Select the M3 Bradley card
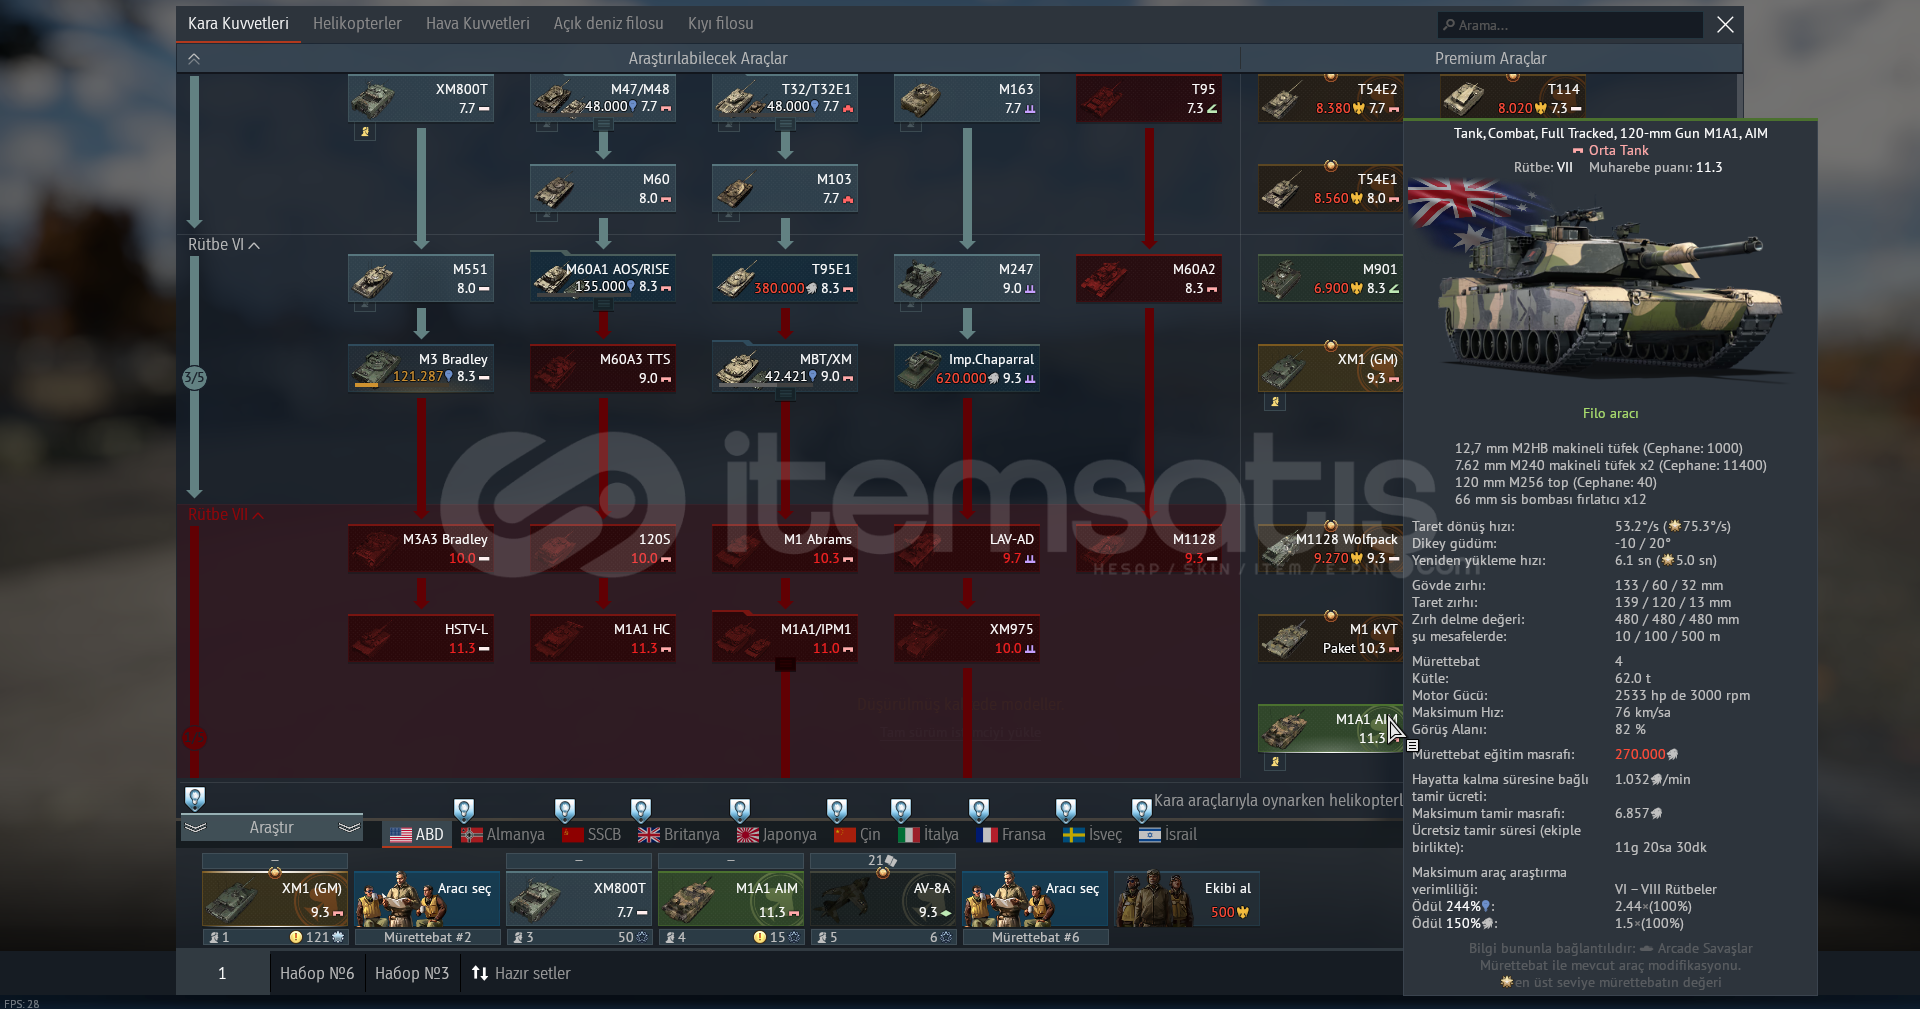1920x1009 pixels. click(421, 368)
